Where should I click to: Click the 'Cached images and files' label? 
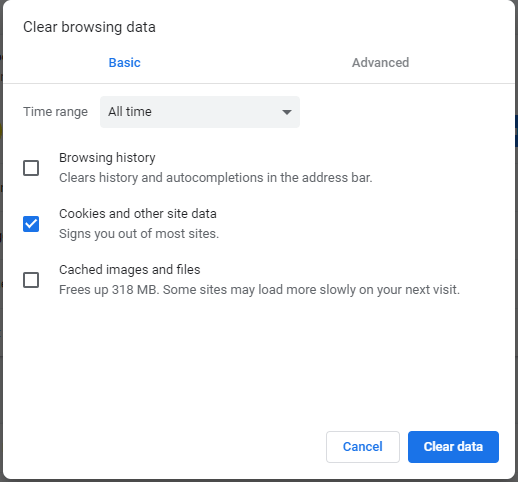click(130, 270)
